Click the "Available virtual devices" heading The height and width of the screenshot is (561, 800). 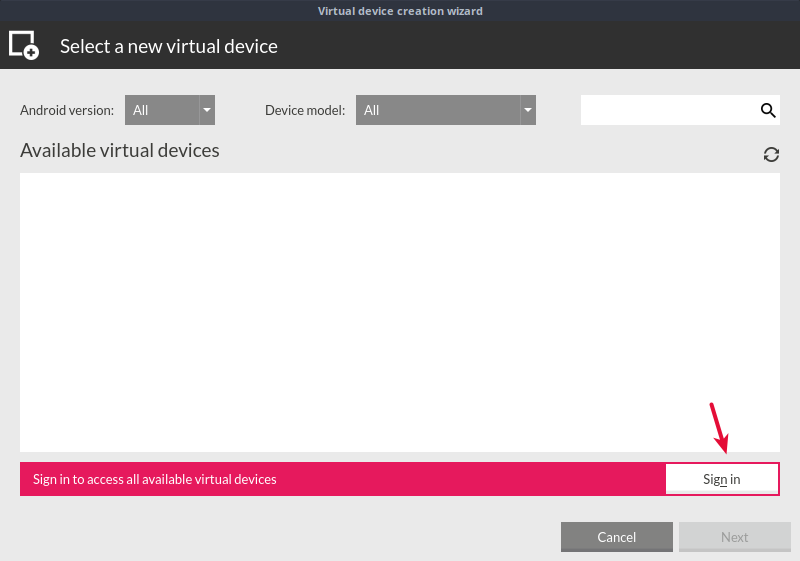120,151
